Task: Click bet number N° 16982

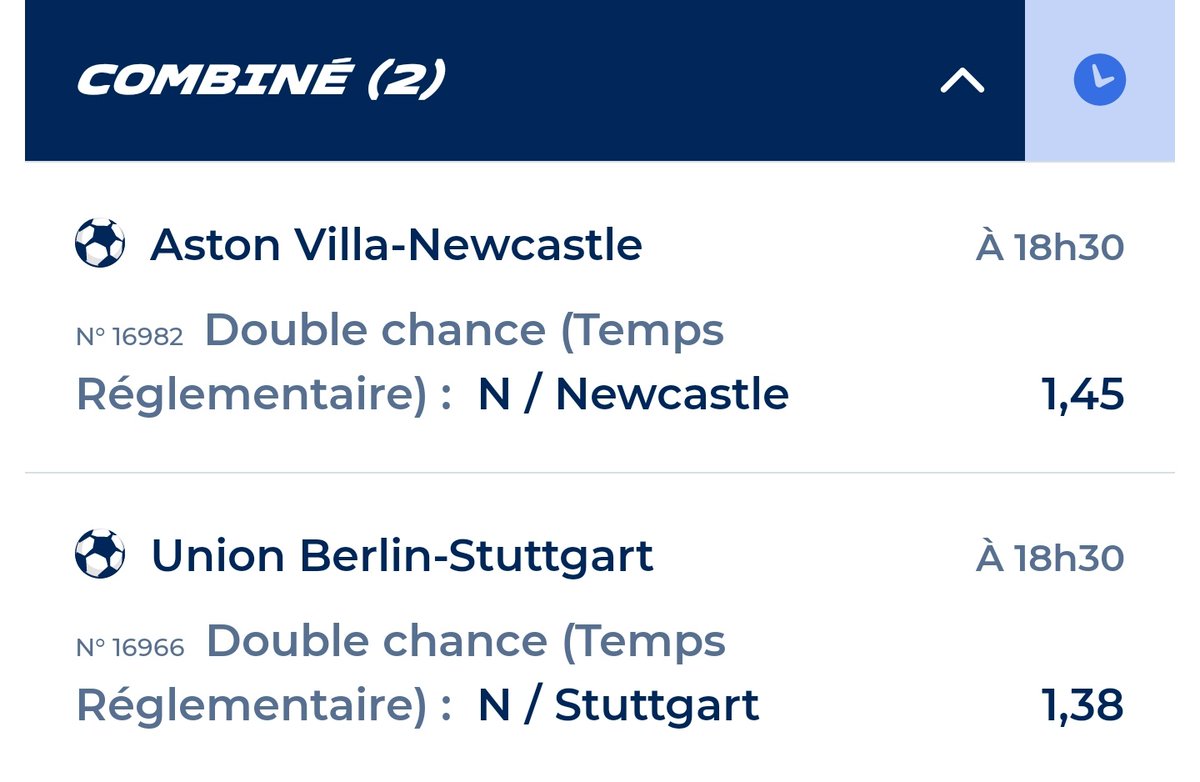Action: (x=130, y=337)
